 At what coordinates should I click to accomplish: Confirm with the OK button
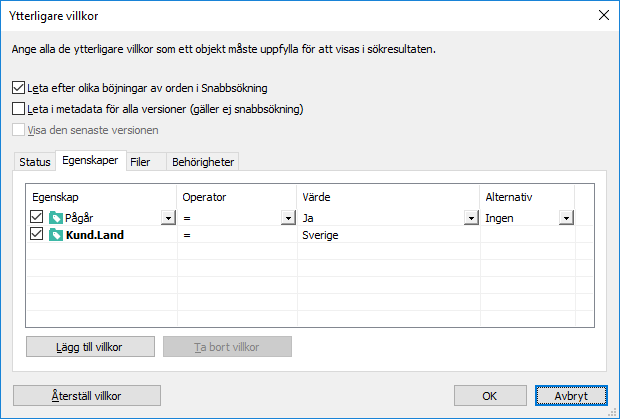point(490,396)
